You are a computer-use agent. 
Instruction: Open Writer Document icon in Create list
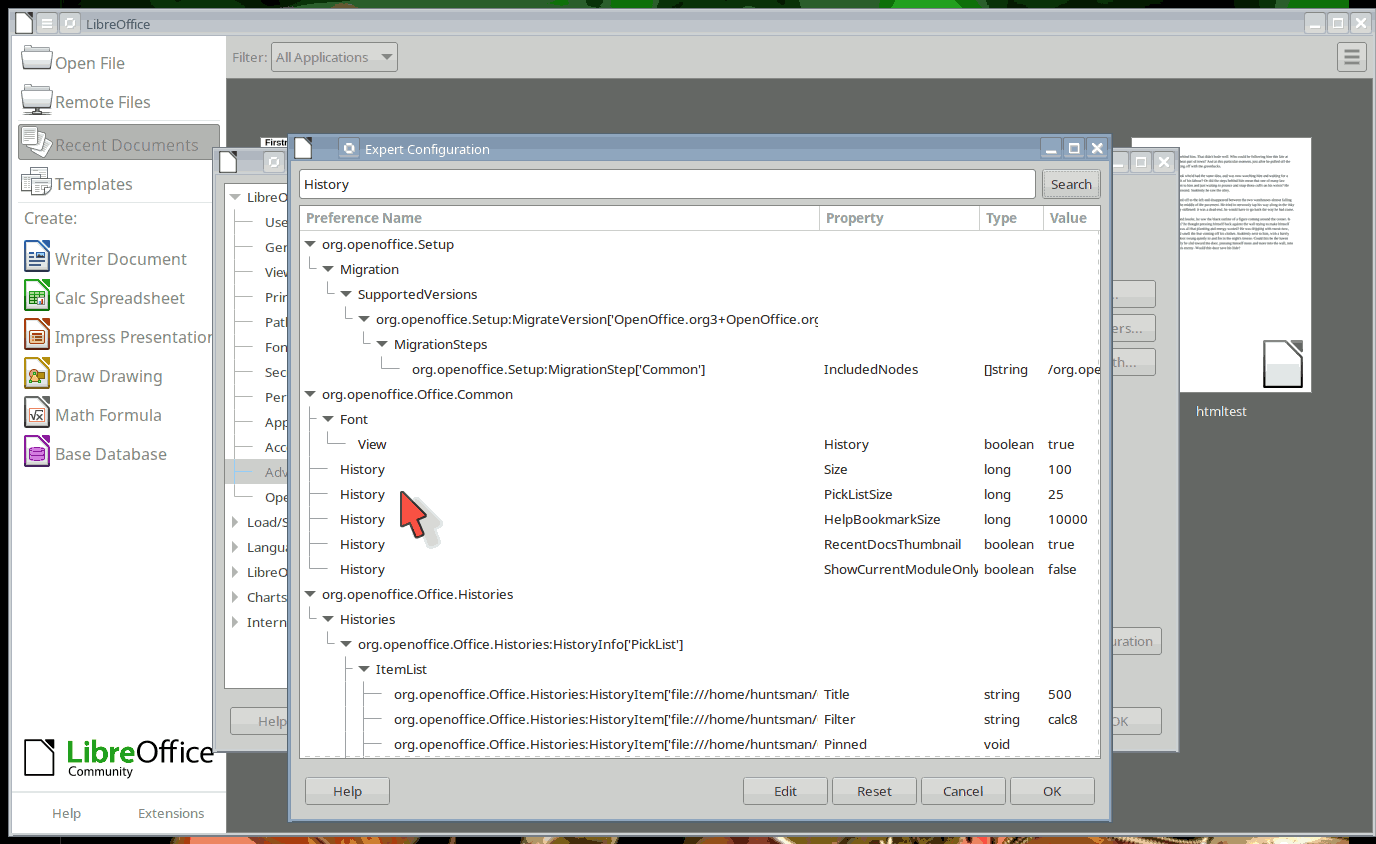[x=37, y=258]
